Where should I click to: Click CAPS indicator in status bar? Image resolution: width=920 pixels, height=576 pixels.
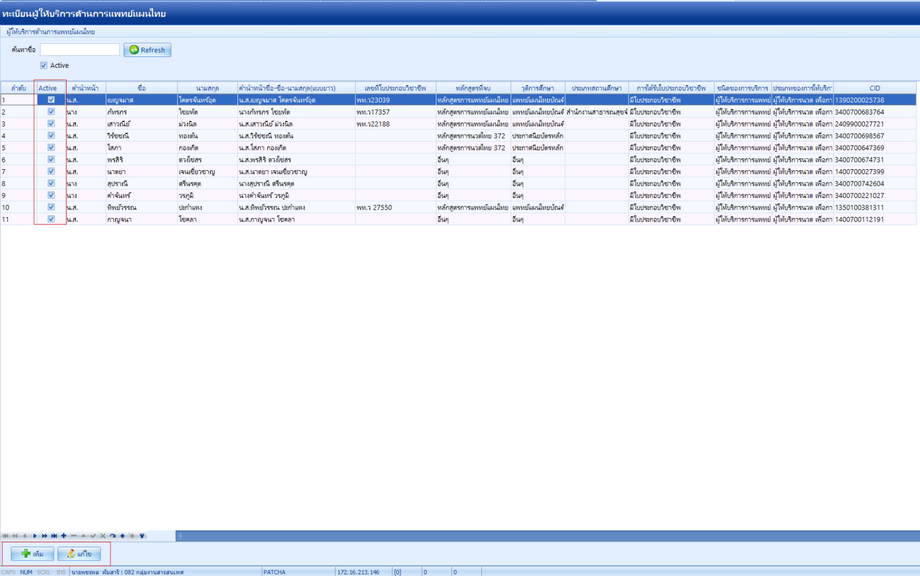point(8,572)
